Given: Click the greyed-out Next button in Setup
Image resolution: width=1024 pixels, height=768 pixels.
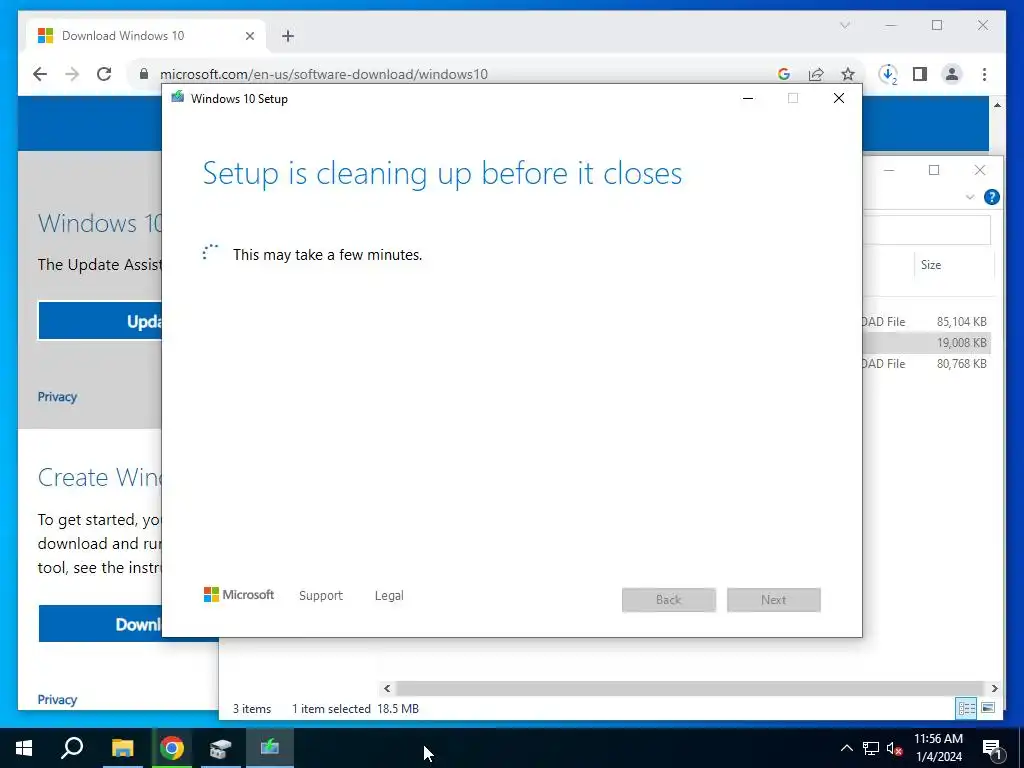Looking at the screenshot, I should 774,600.
